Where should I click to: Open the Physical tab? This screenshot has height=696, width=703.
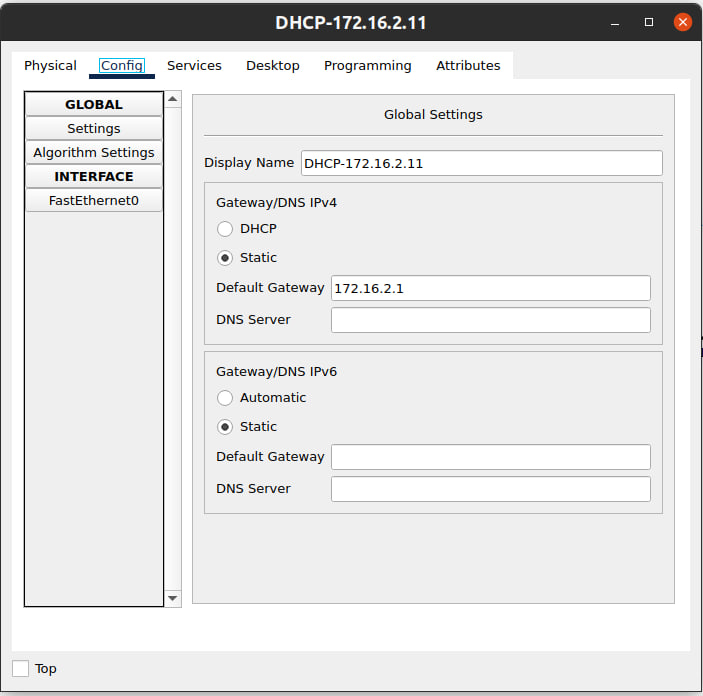(50, 65)
